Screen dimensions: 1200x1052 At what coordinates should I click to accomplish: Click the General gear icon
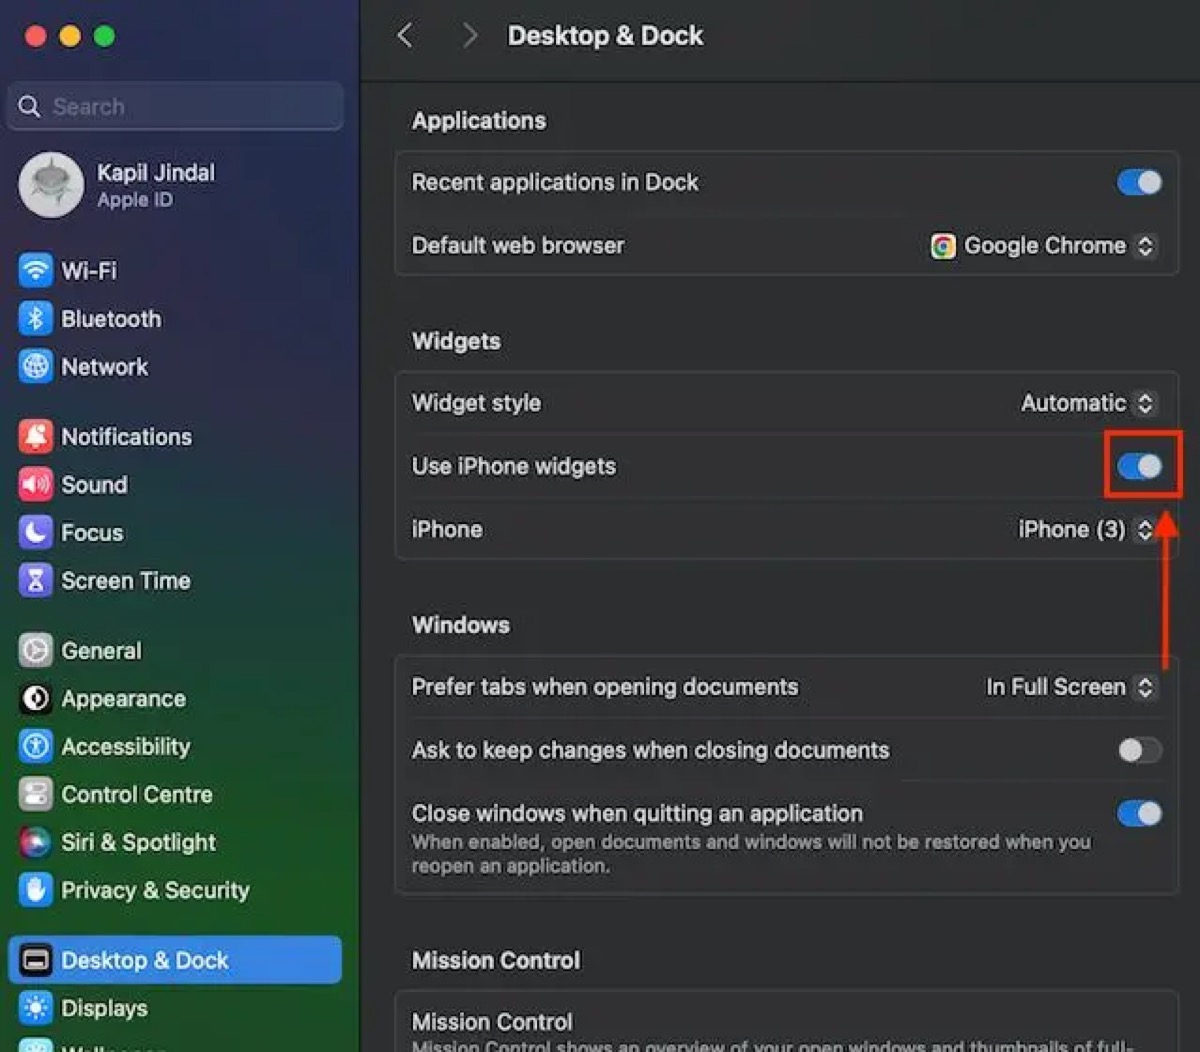pos(36,650)
